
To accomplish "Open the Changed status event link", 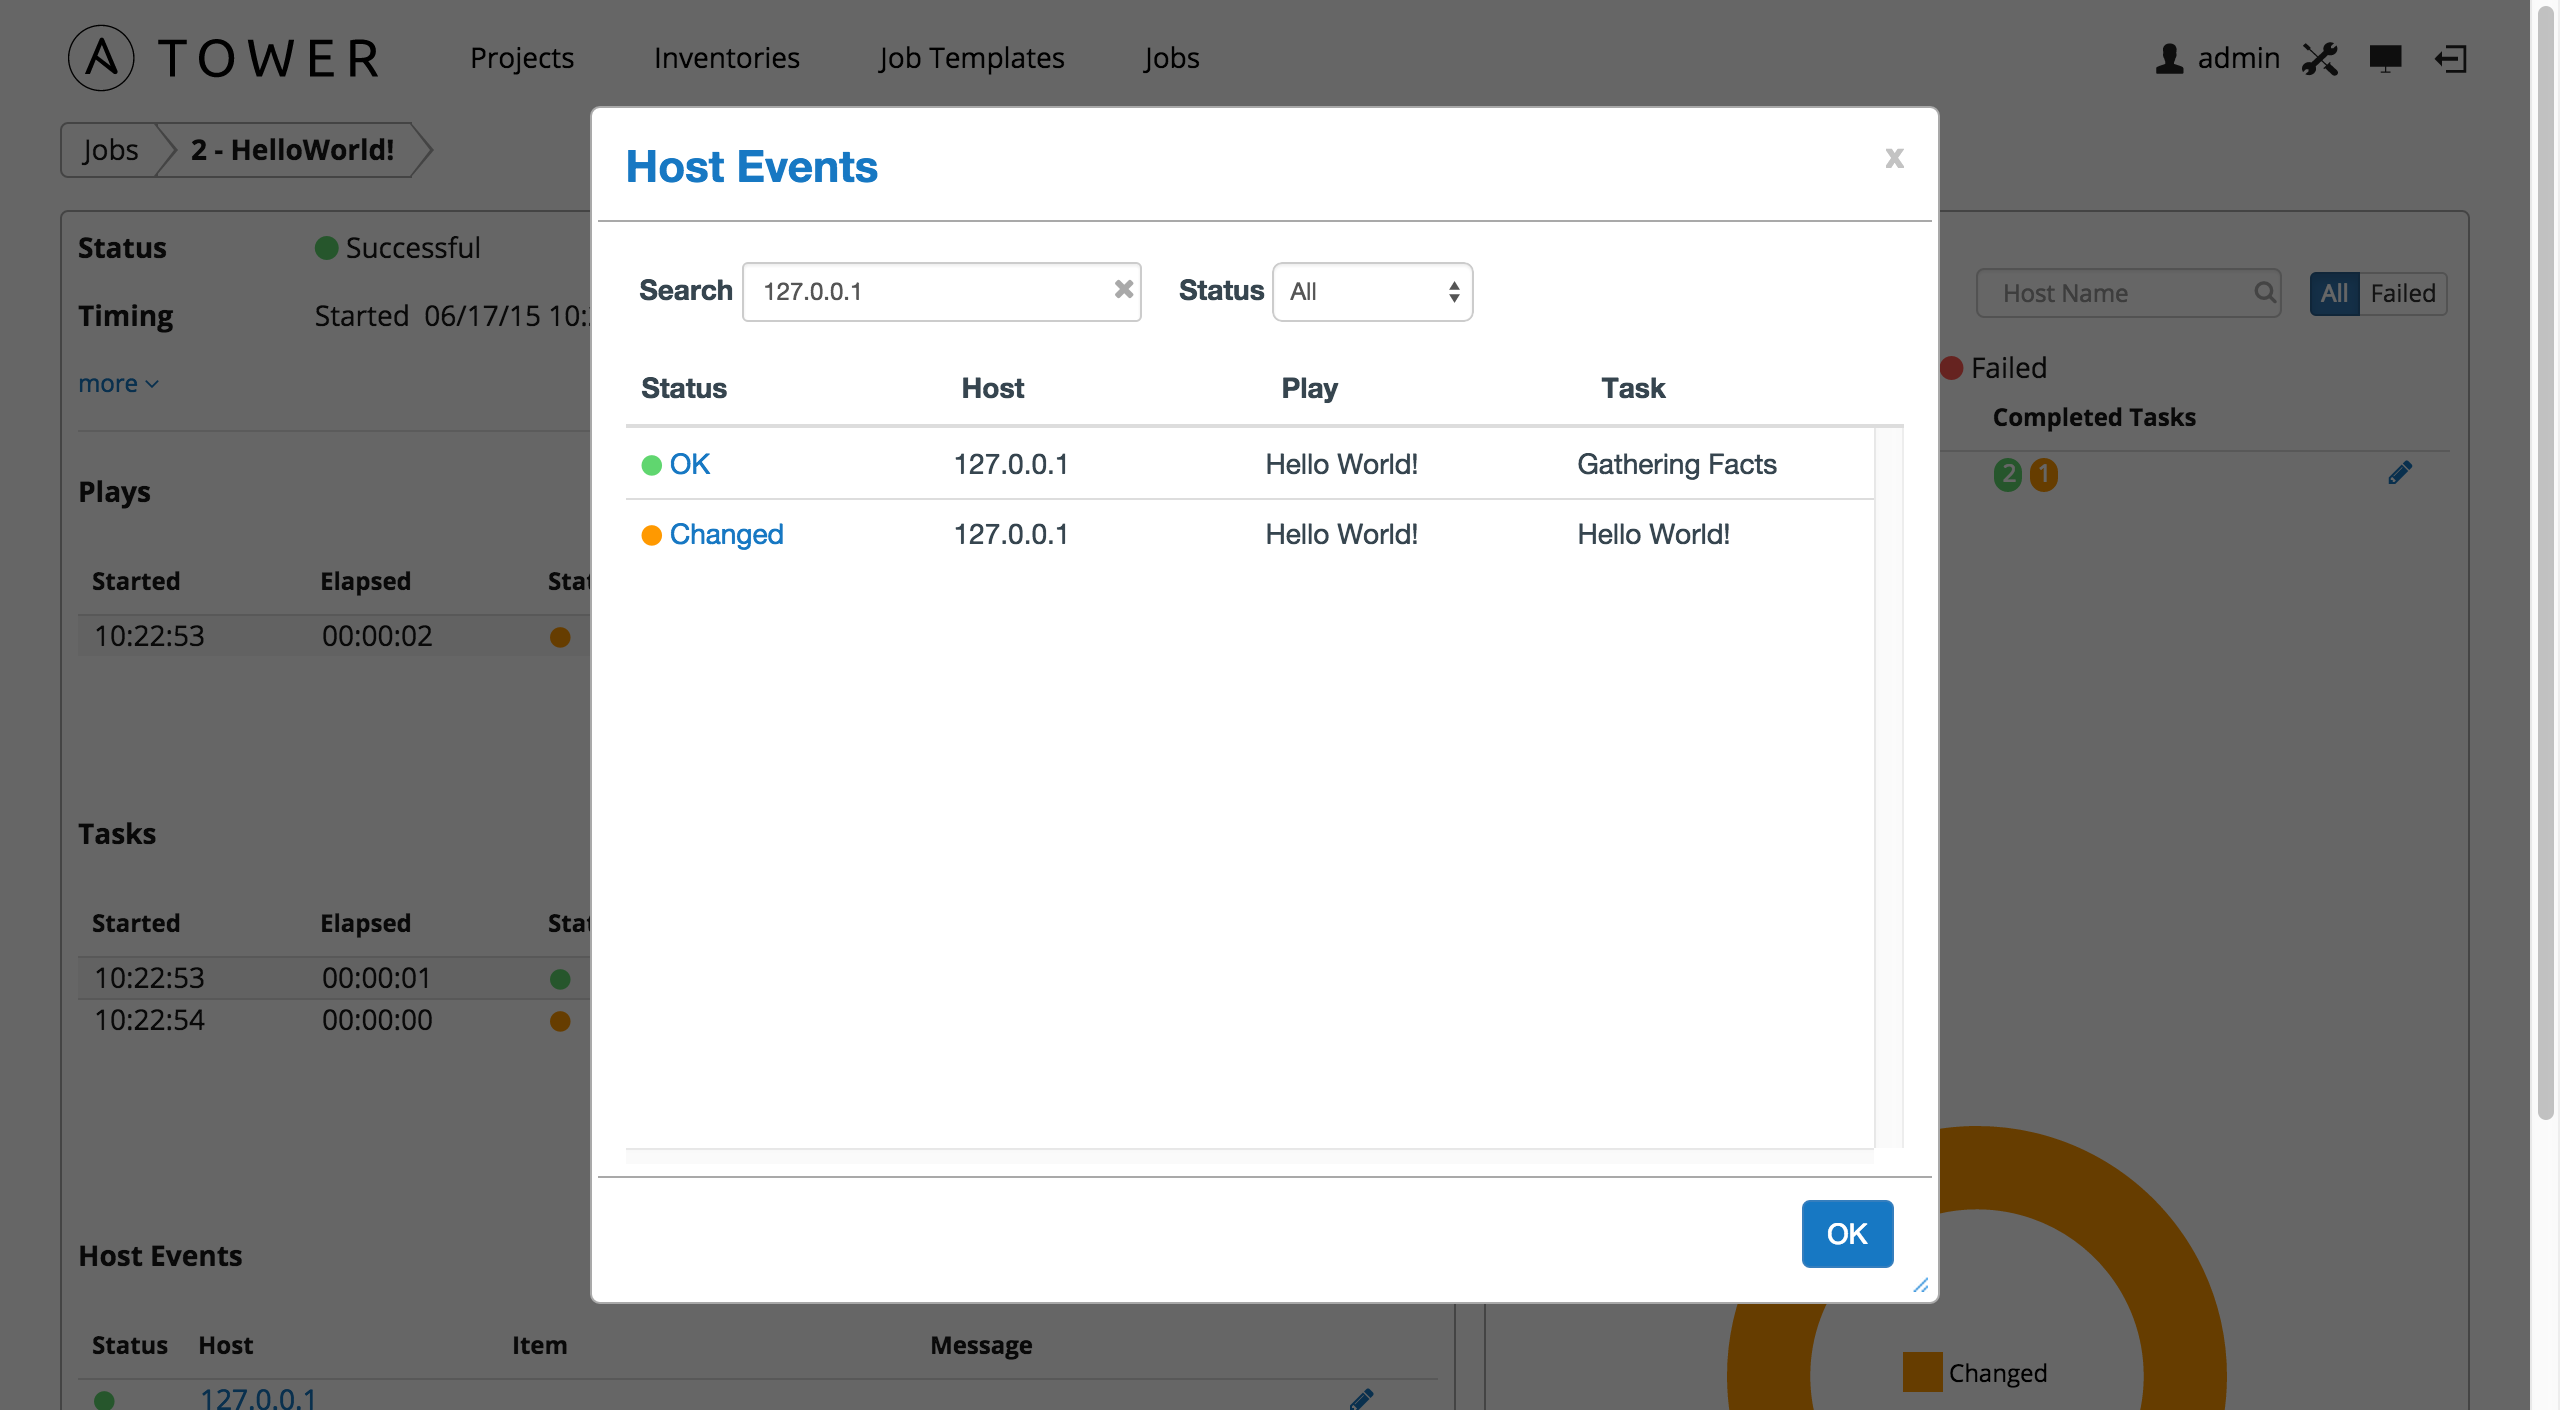I will pos(726,534).
